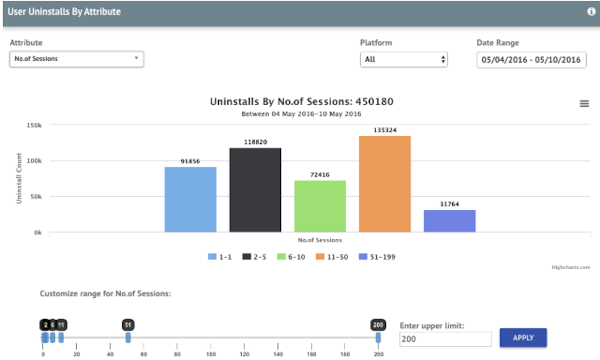The width and height of the screenshot is (600, 360).
Task: Click the green 72416 bar
Action: click(x=320, y=206)
